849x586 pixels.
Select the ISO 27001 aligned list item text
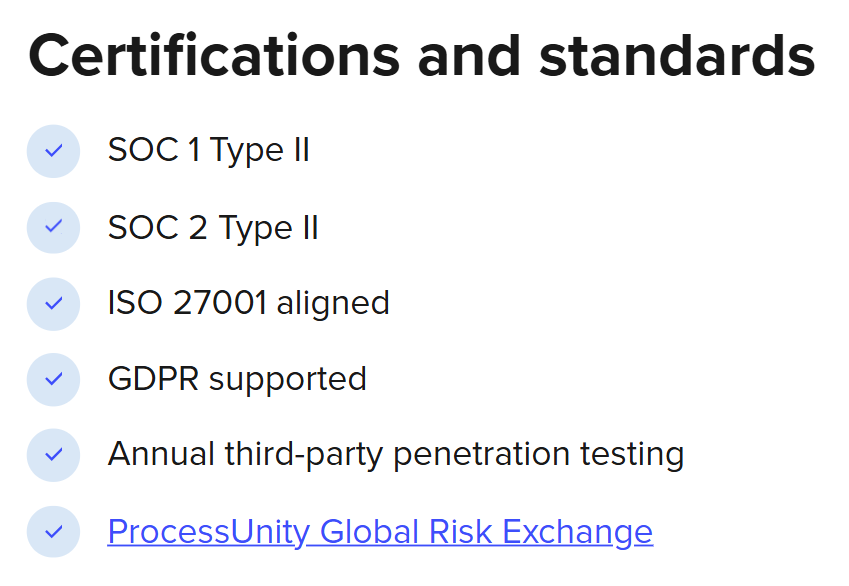pos(249,303)
